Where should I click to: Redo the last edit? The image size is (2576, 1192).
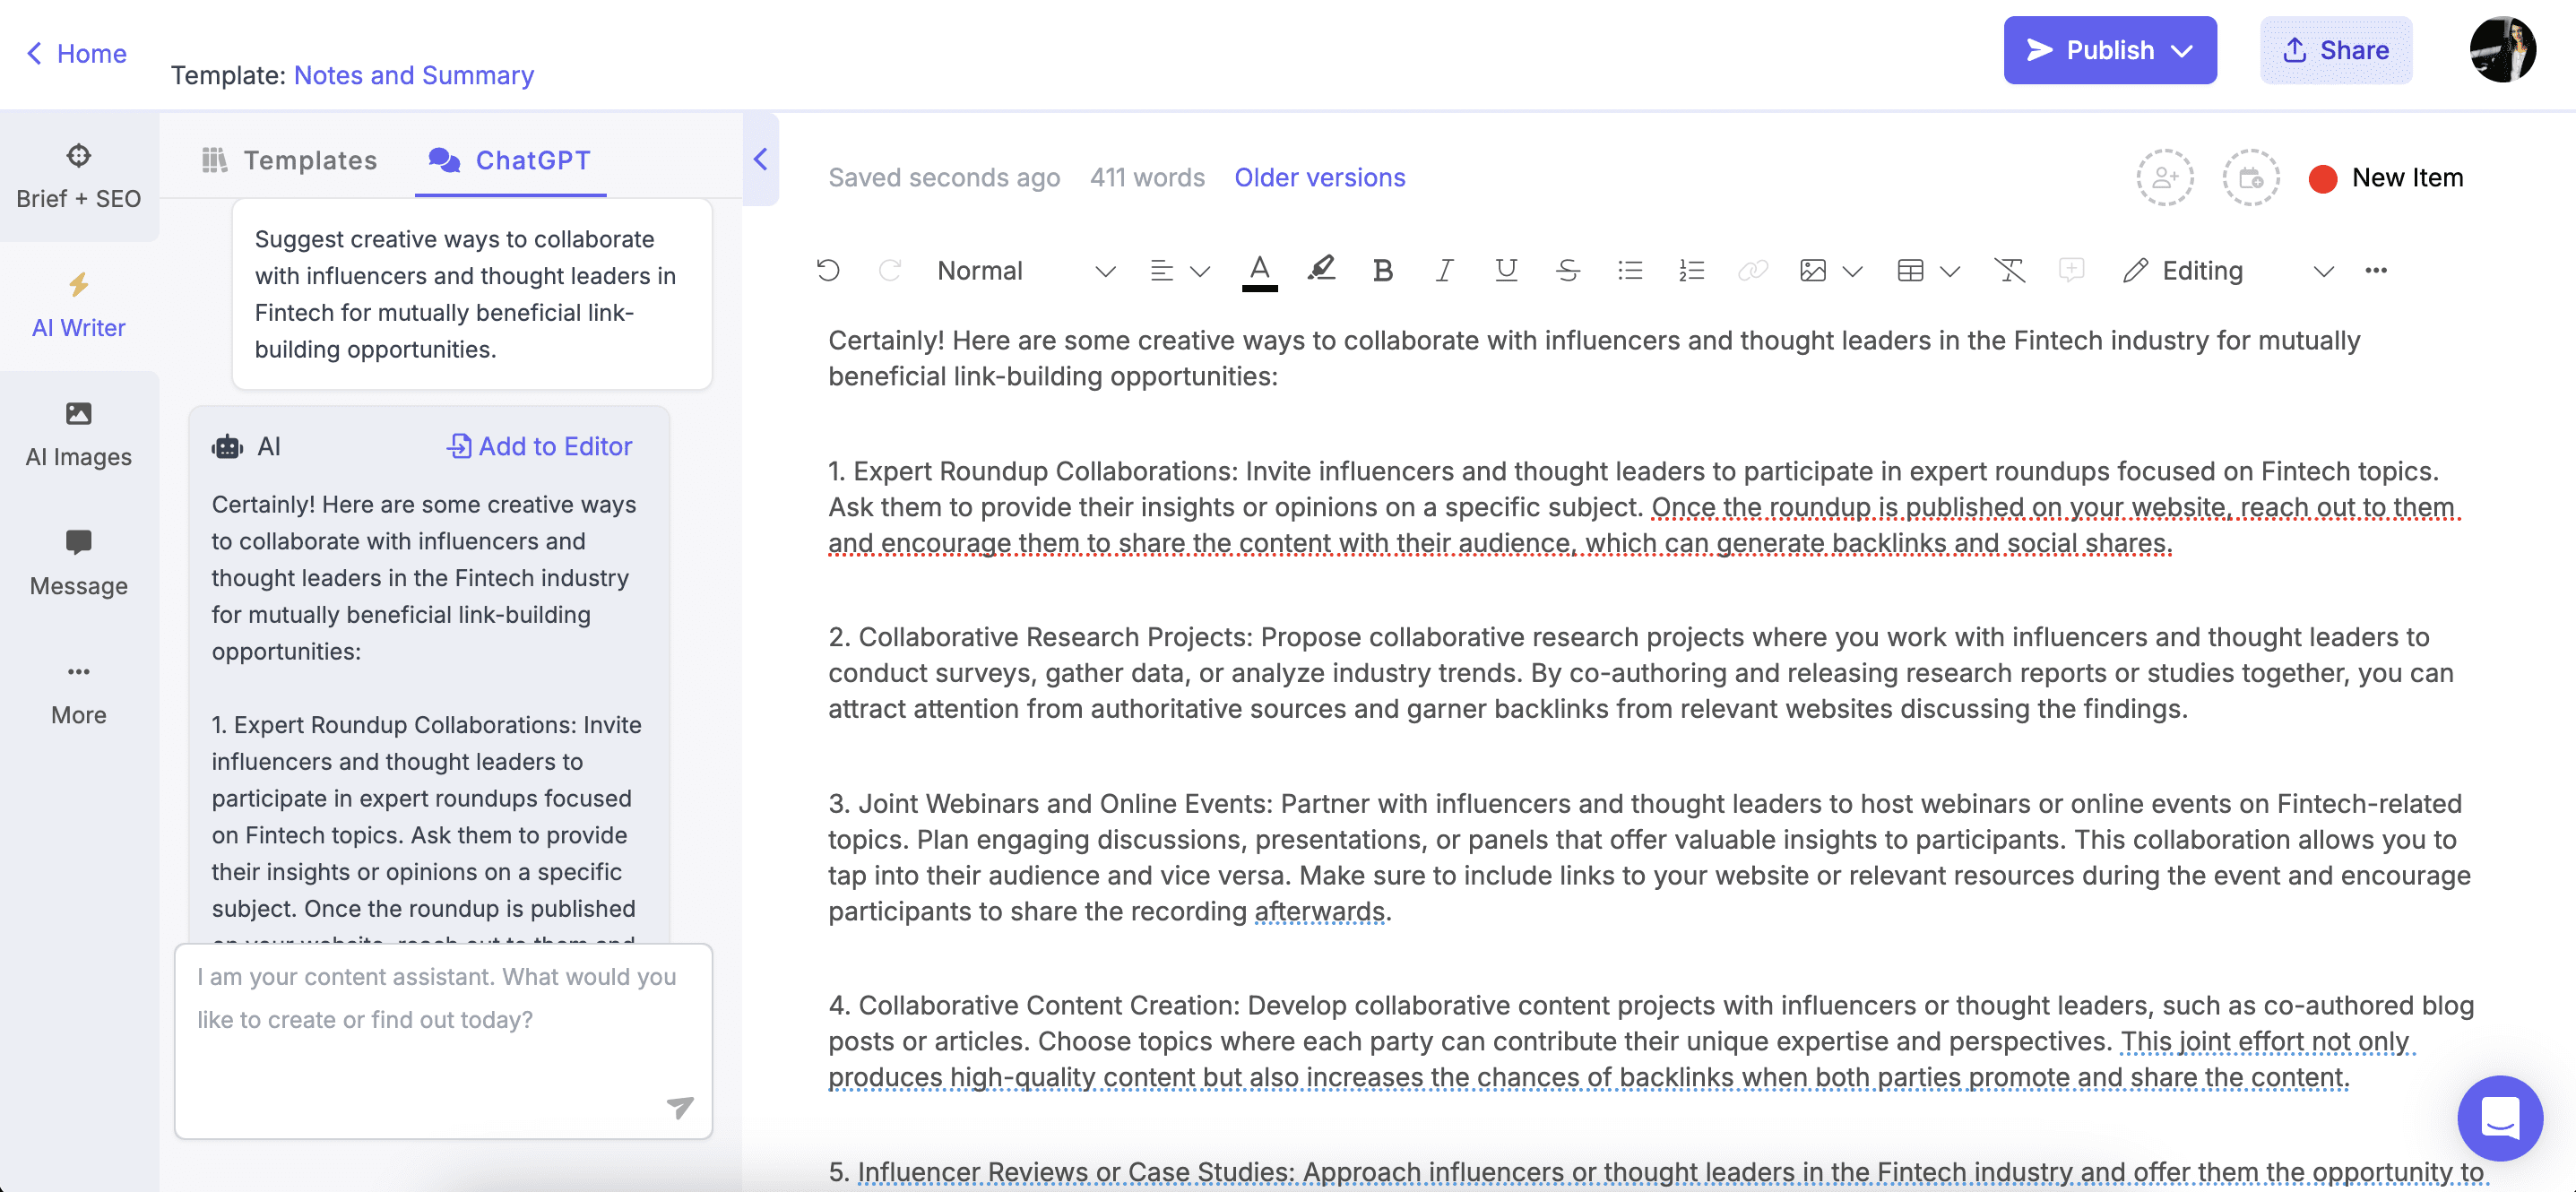tap(889, 270)
